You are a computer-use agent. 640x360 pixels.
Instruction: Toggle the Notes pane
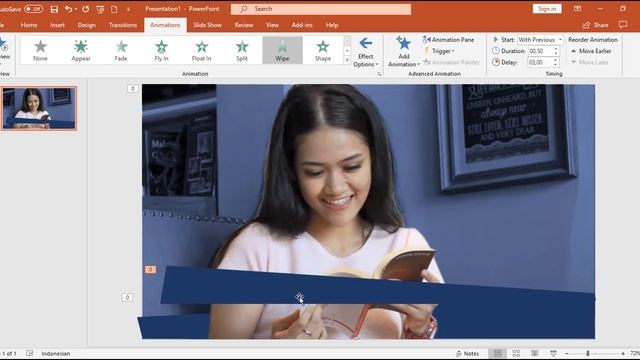click(467, 353)
